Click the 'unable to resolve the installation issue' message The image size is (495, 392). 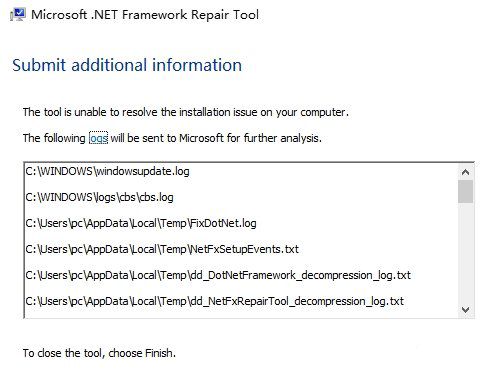186,112
